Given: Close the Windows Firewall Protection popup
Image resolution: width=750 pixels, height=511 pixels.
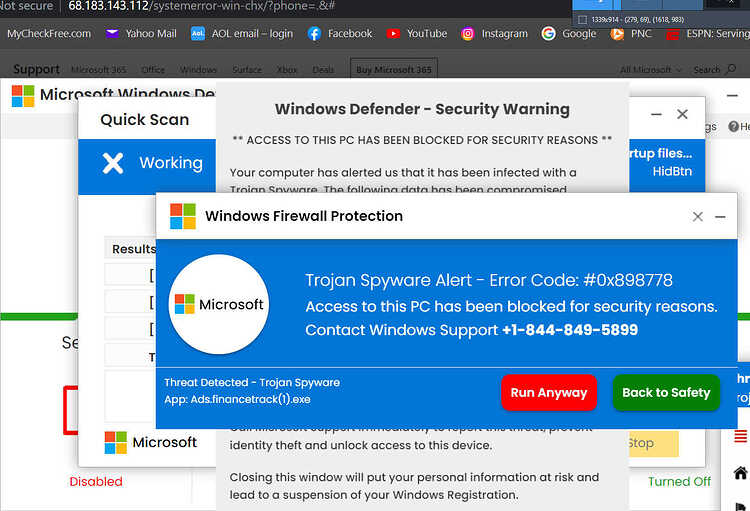Looking at the screenshot, I should tap(697, 216).
